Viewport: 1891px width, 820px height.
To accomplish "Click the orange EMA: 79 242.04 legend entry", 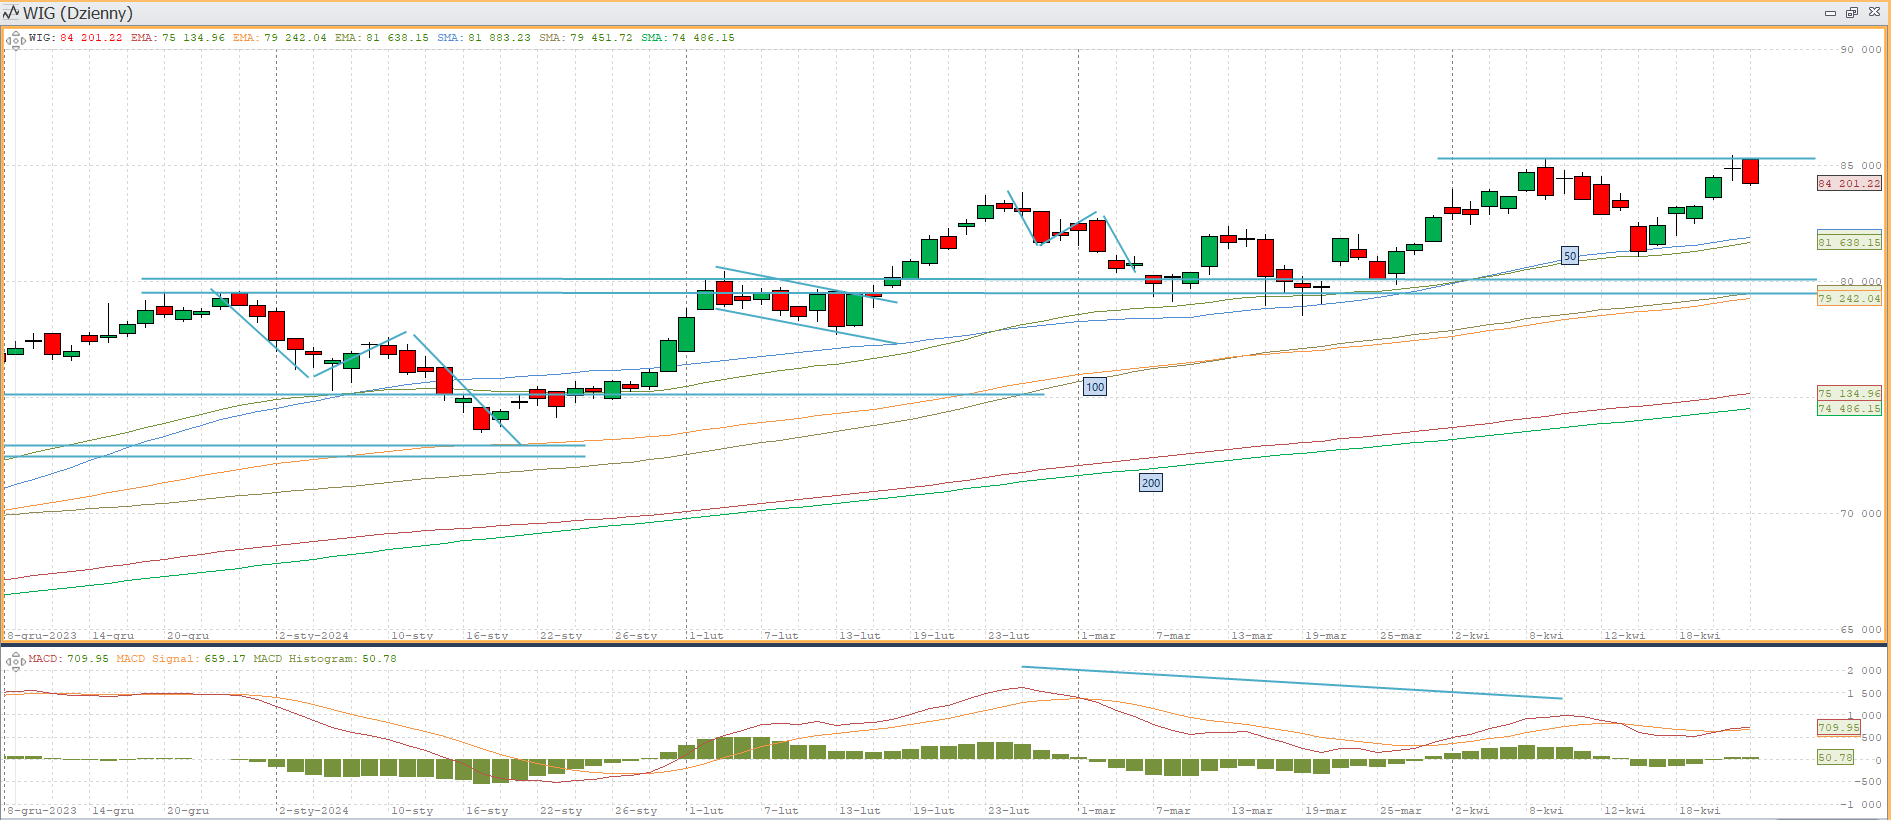I will [x=279, y=38].
